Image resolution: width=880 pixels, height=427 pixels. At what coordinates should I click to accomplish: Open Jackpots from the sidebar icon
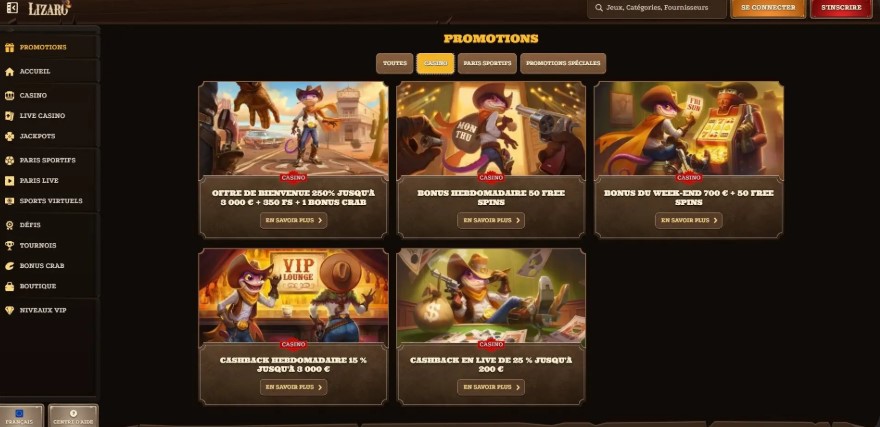[10, 136]
